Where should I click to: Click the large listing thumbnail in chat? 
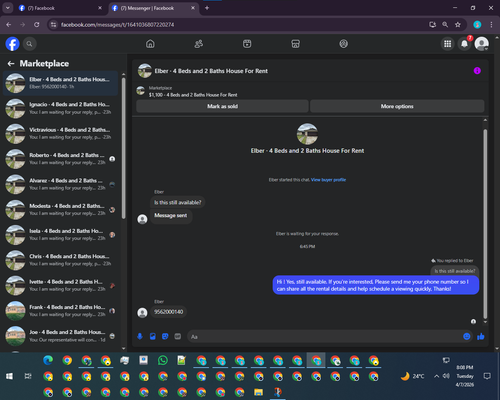pyautogui.click(x=307, y=134)
